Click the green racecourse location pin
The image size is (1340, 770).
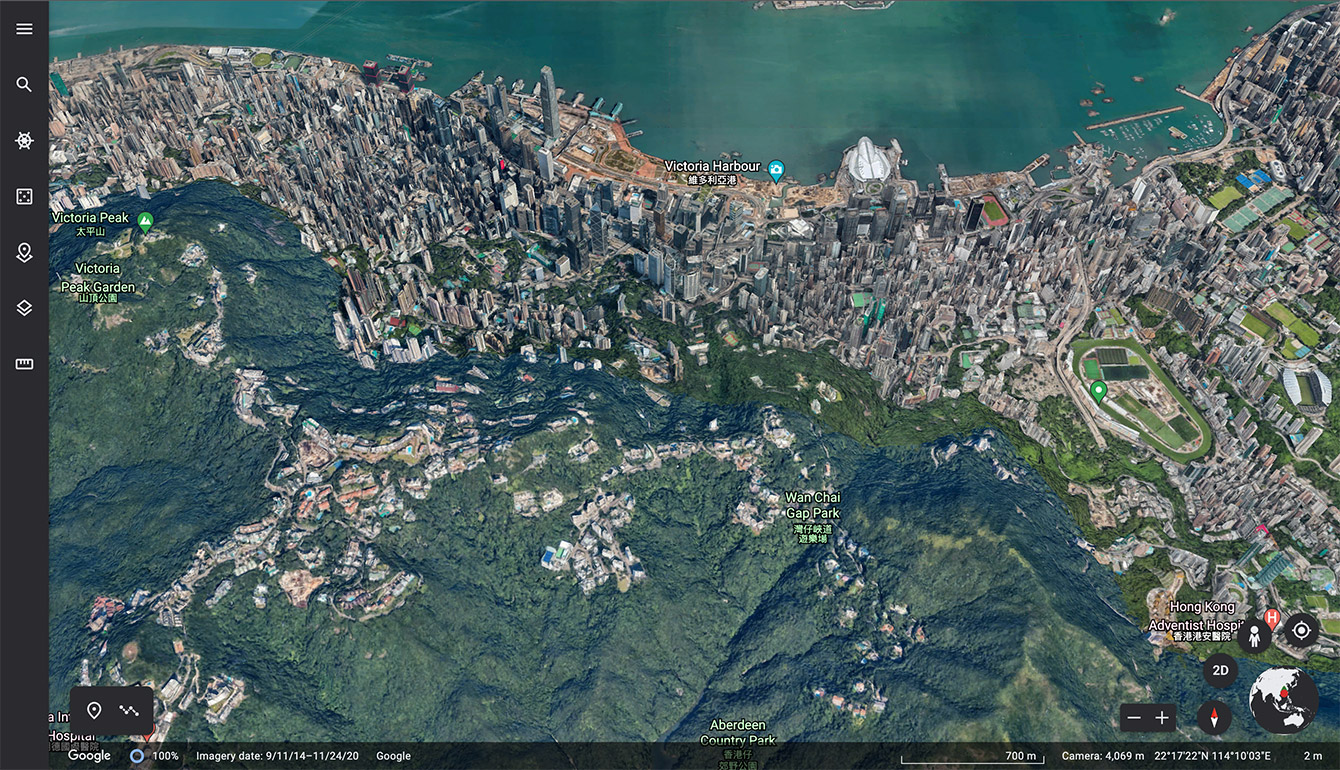pyautogui.click(x=1098, y=391)
